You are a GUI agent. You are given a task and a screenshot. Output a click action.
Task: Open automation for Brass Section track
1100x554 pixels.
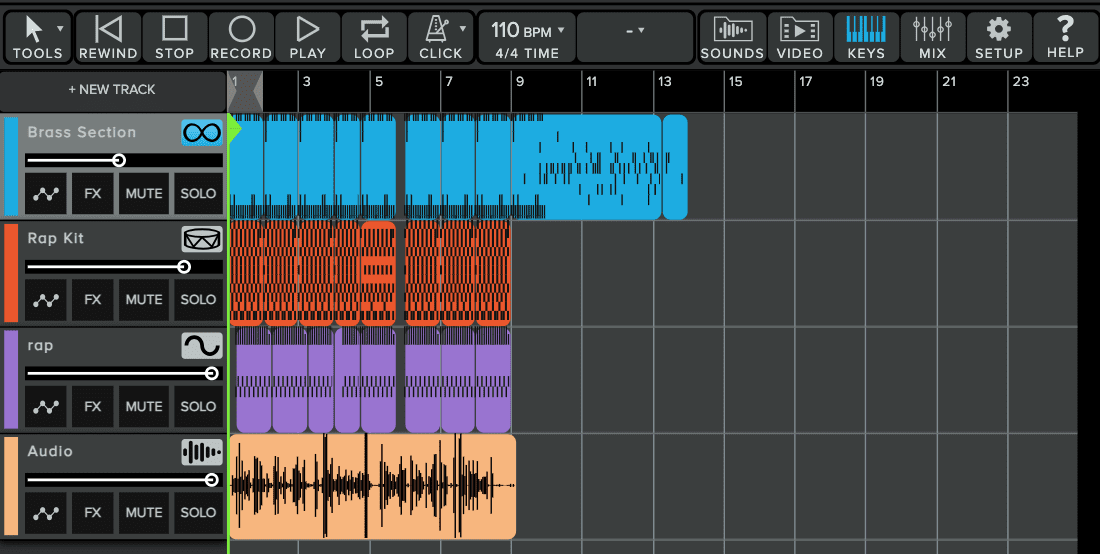tap(45, 193)
